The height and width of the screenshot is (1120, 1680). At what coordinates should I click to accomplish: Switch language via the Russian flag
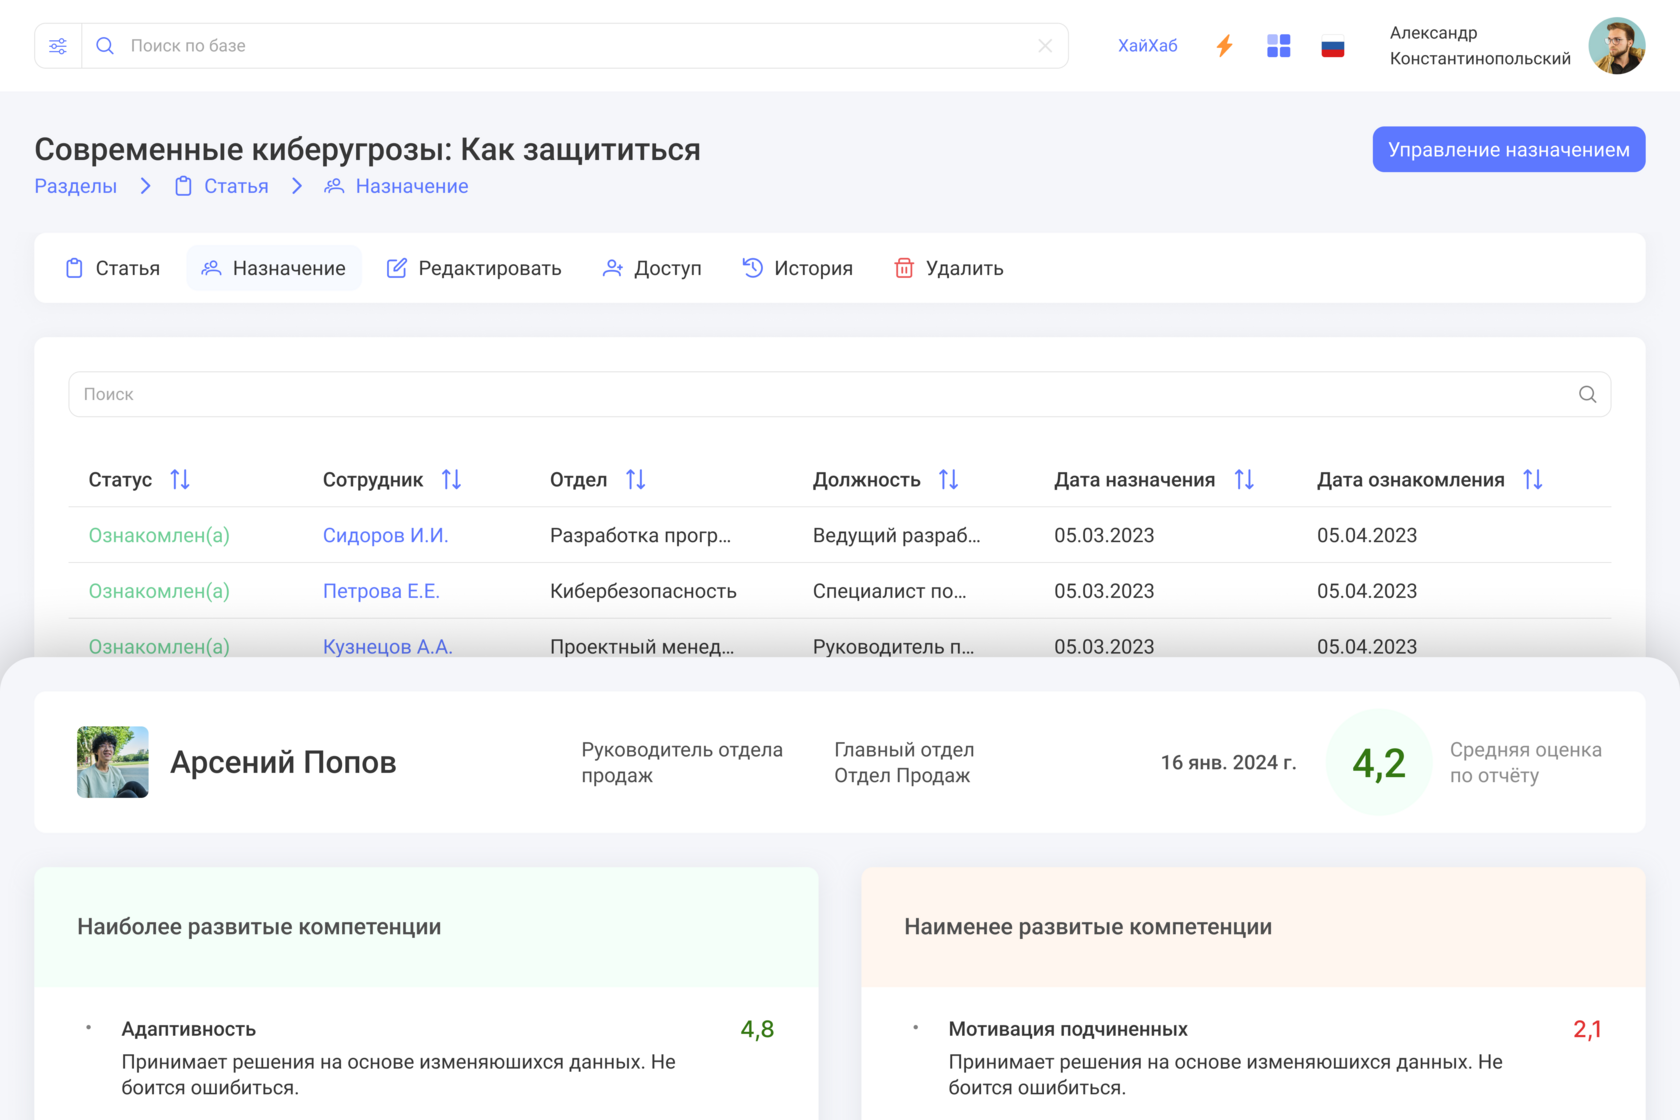pos(1332,47)
